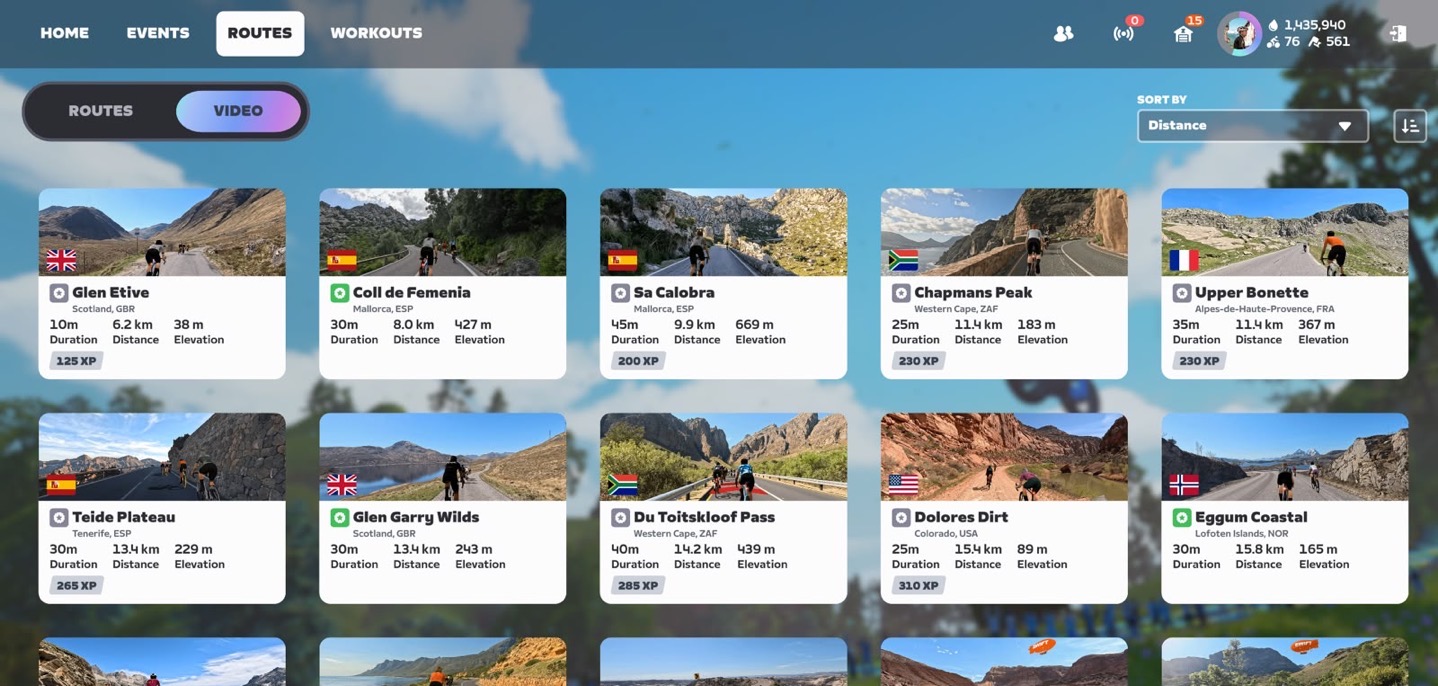Click the route badge icon beside Upper Bonette
The width and height of the screenshot is (1438, 686).
coord(1182,293)
